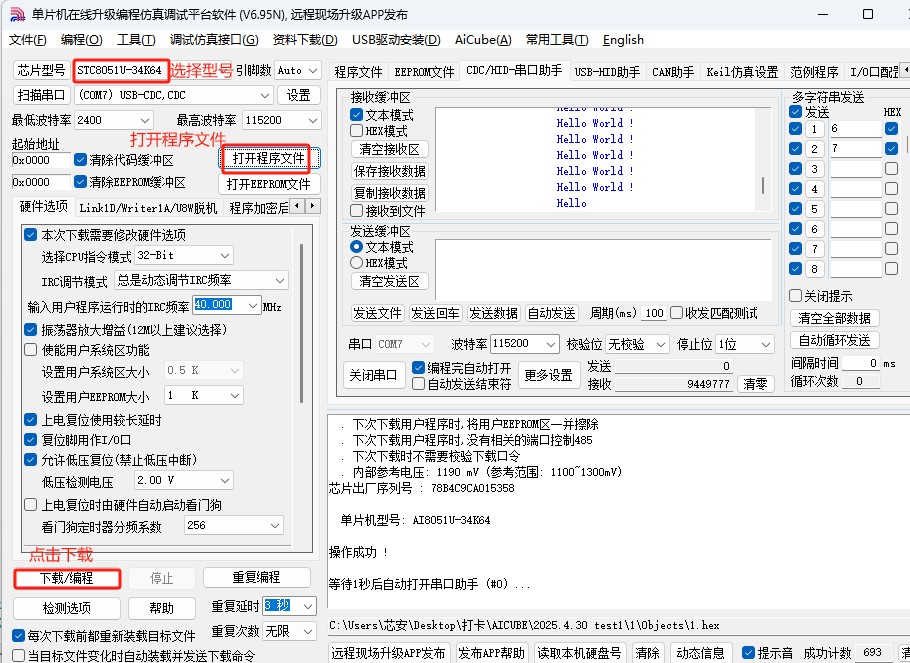Toggle 复位脚用作I/O口 checkbox

[x=31, y=439]
